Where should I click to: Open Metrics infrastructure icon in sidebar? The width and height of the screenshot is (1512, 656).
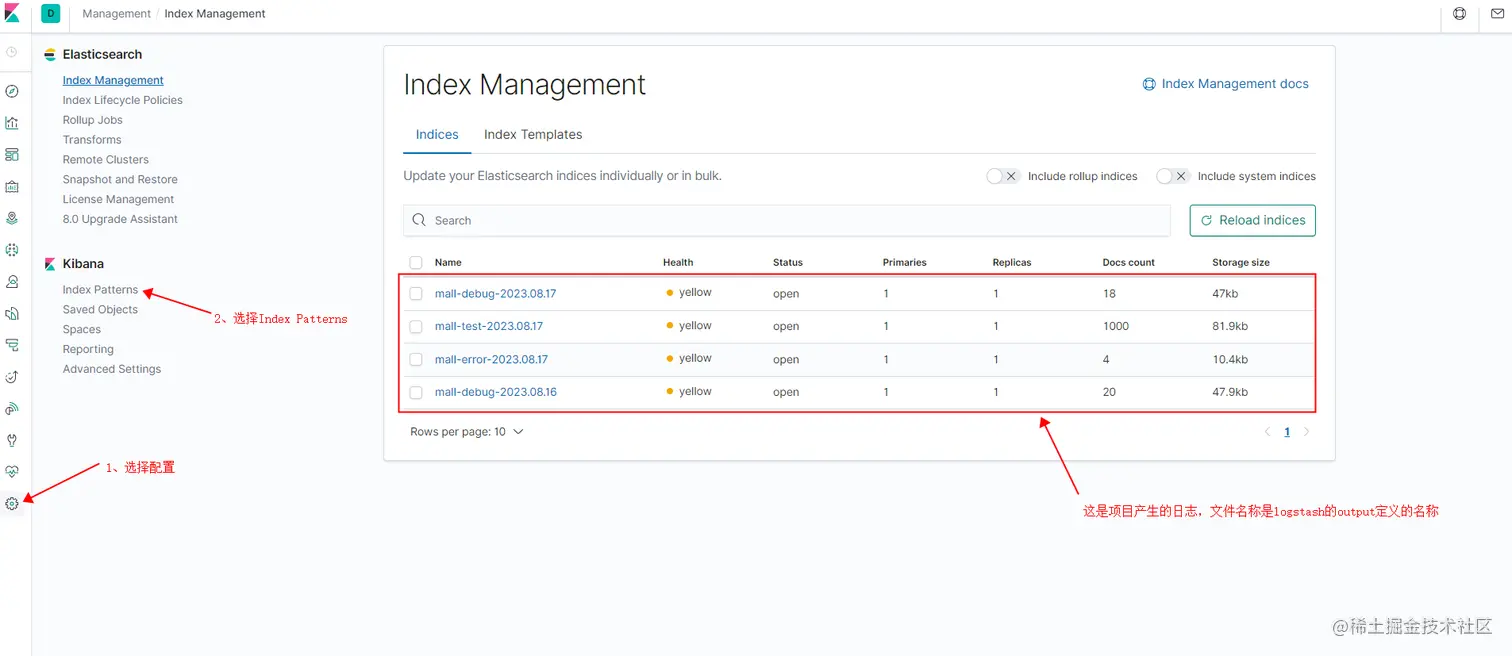click(x=12, y=282)
